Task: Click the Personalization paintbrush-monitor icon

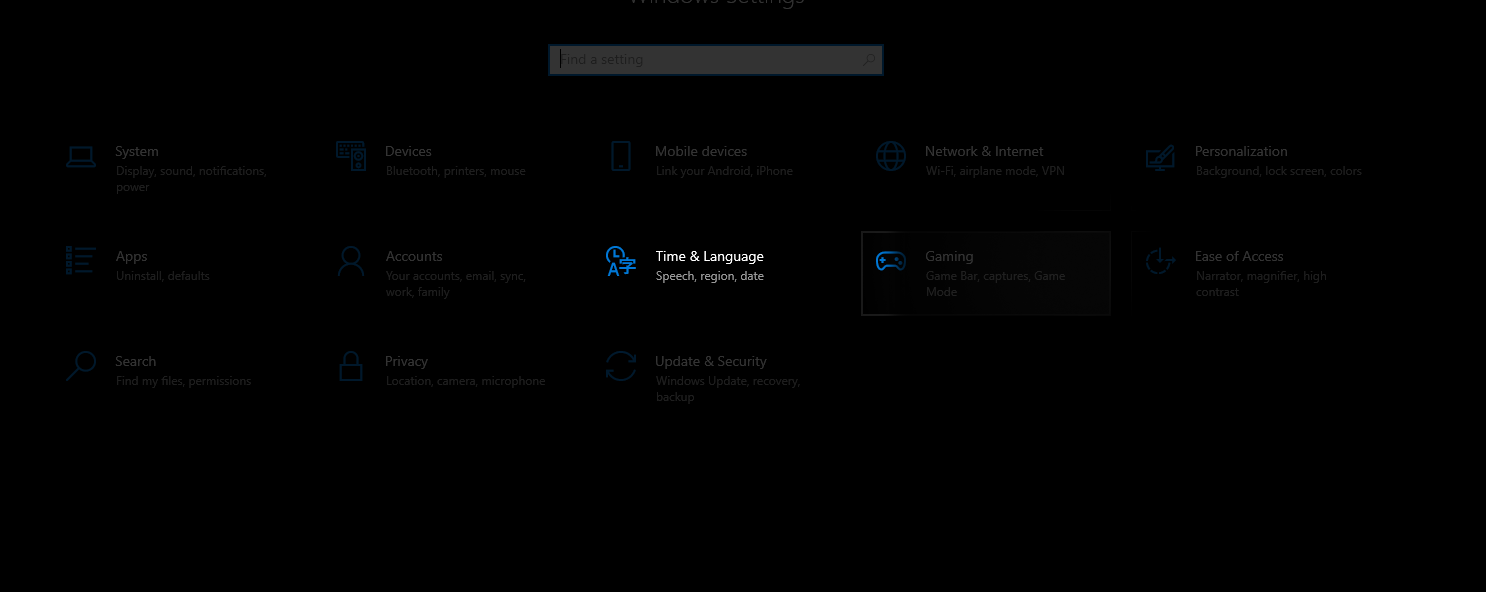Action: (1160, 157)
